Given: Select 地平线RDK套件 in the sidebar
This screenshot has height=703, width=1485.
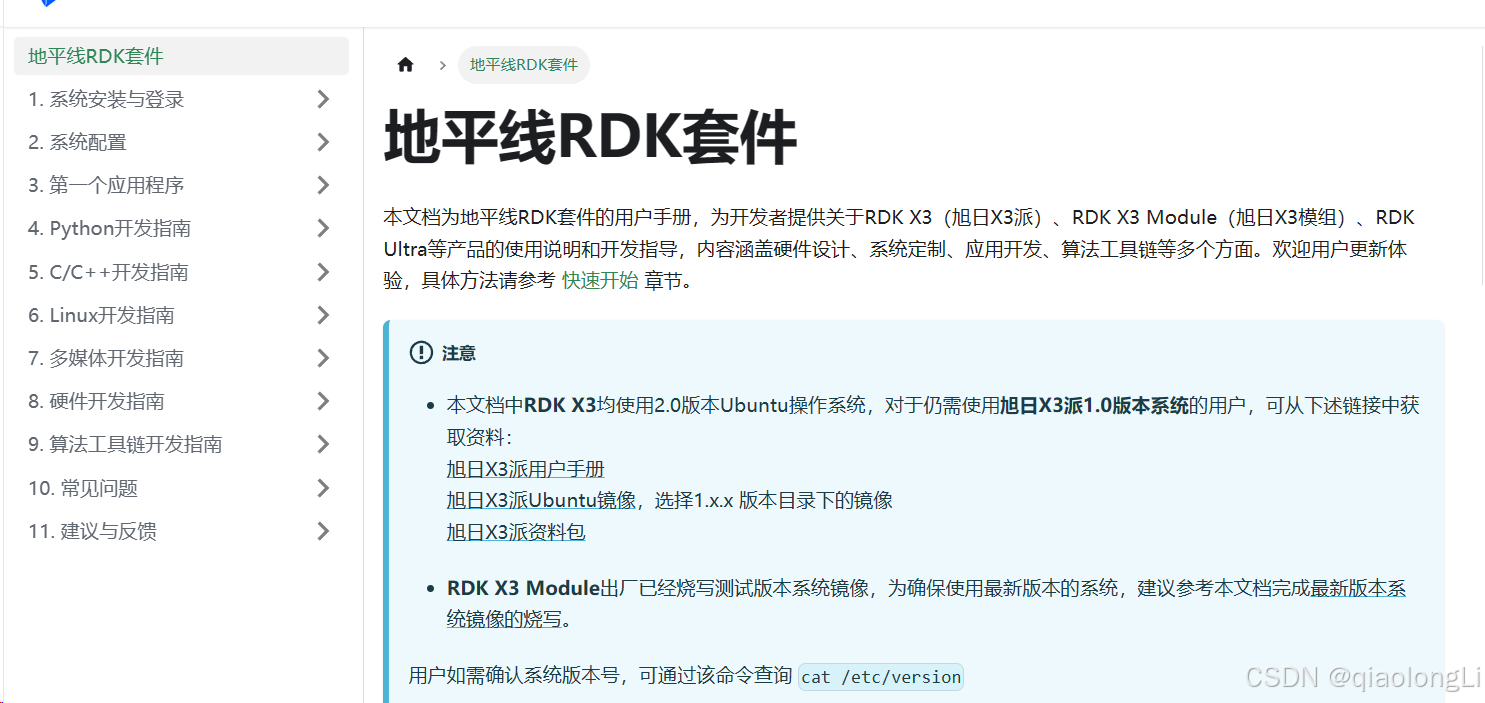Looking at the screenshot, I should (181, 56).
